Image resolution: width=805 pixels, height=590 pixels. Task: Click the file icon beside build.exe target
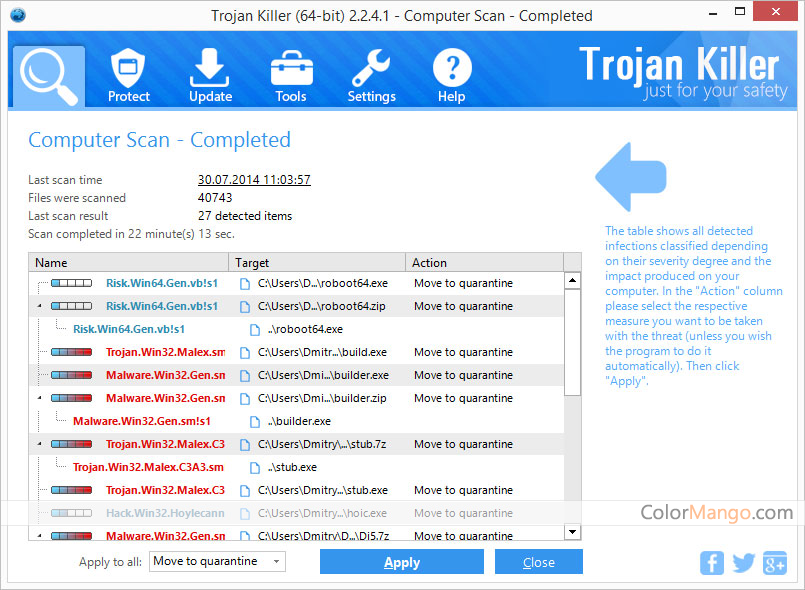click(245, 353)
